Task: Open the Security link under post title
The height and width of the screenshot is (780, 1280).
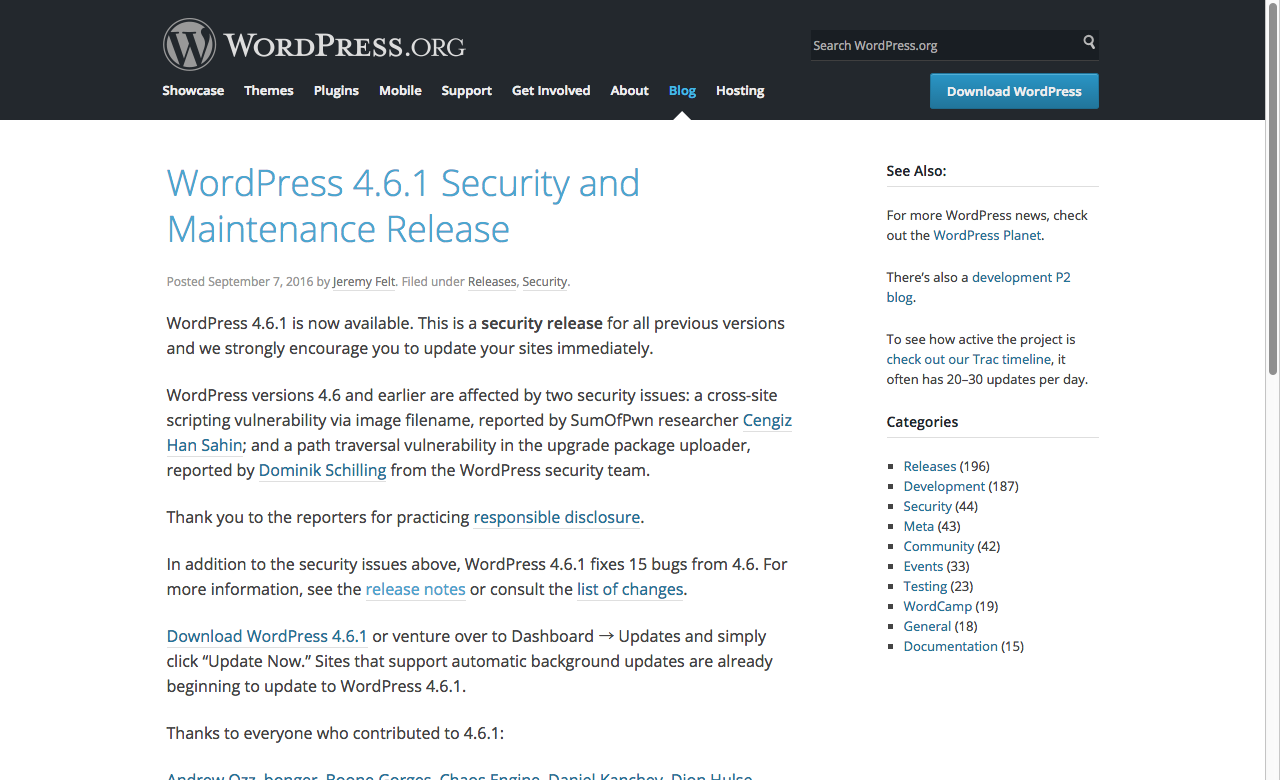Action: click(x=544, y=282)
